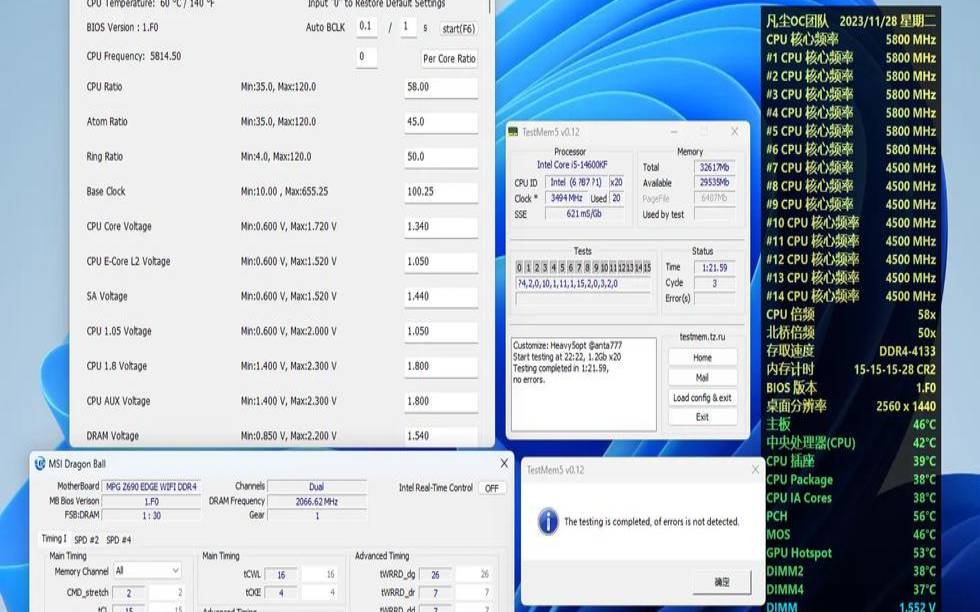980x612 pixels.
Task: Click the Mail button in TestMem5
Action: pyautogui.click(x=702, y=377)
